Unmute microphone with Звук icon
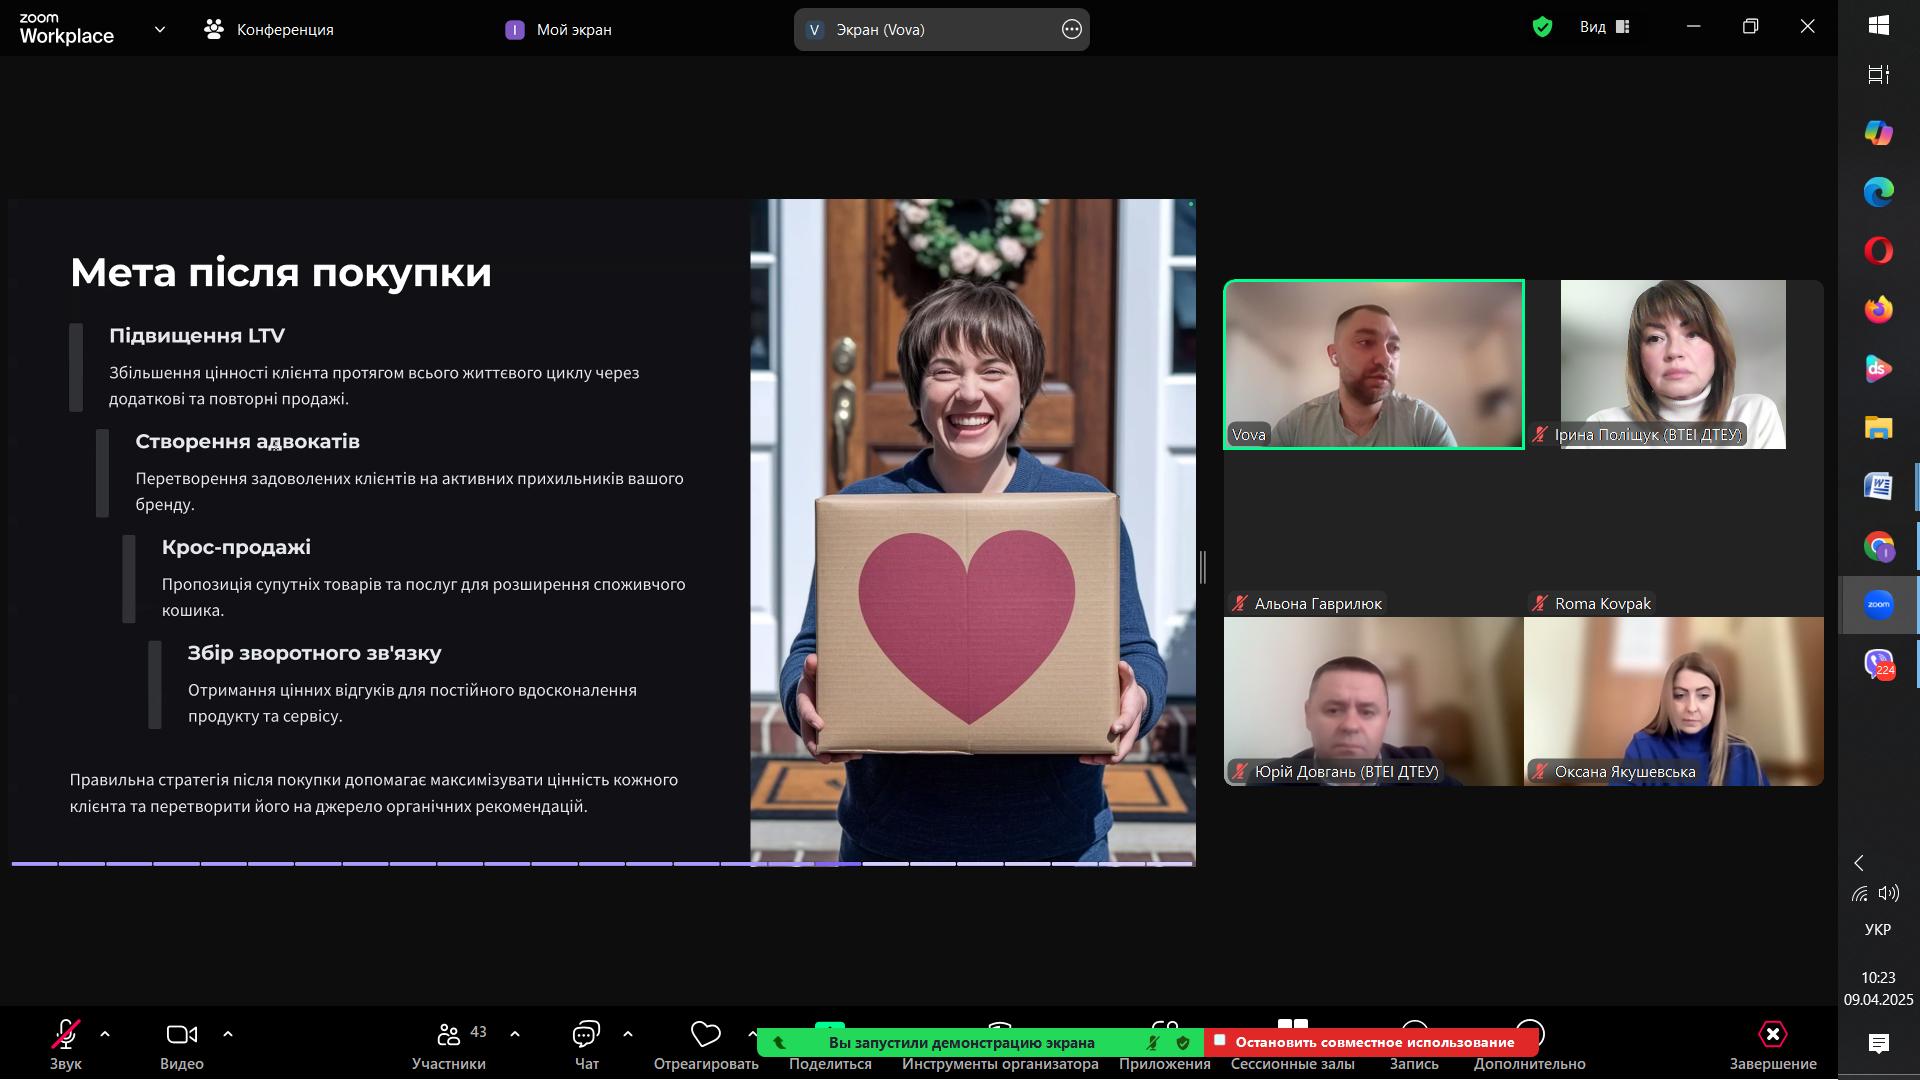 tap(66, 1034)
